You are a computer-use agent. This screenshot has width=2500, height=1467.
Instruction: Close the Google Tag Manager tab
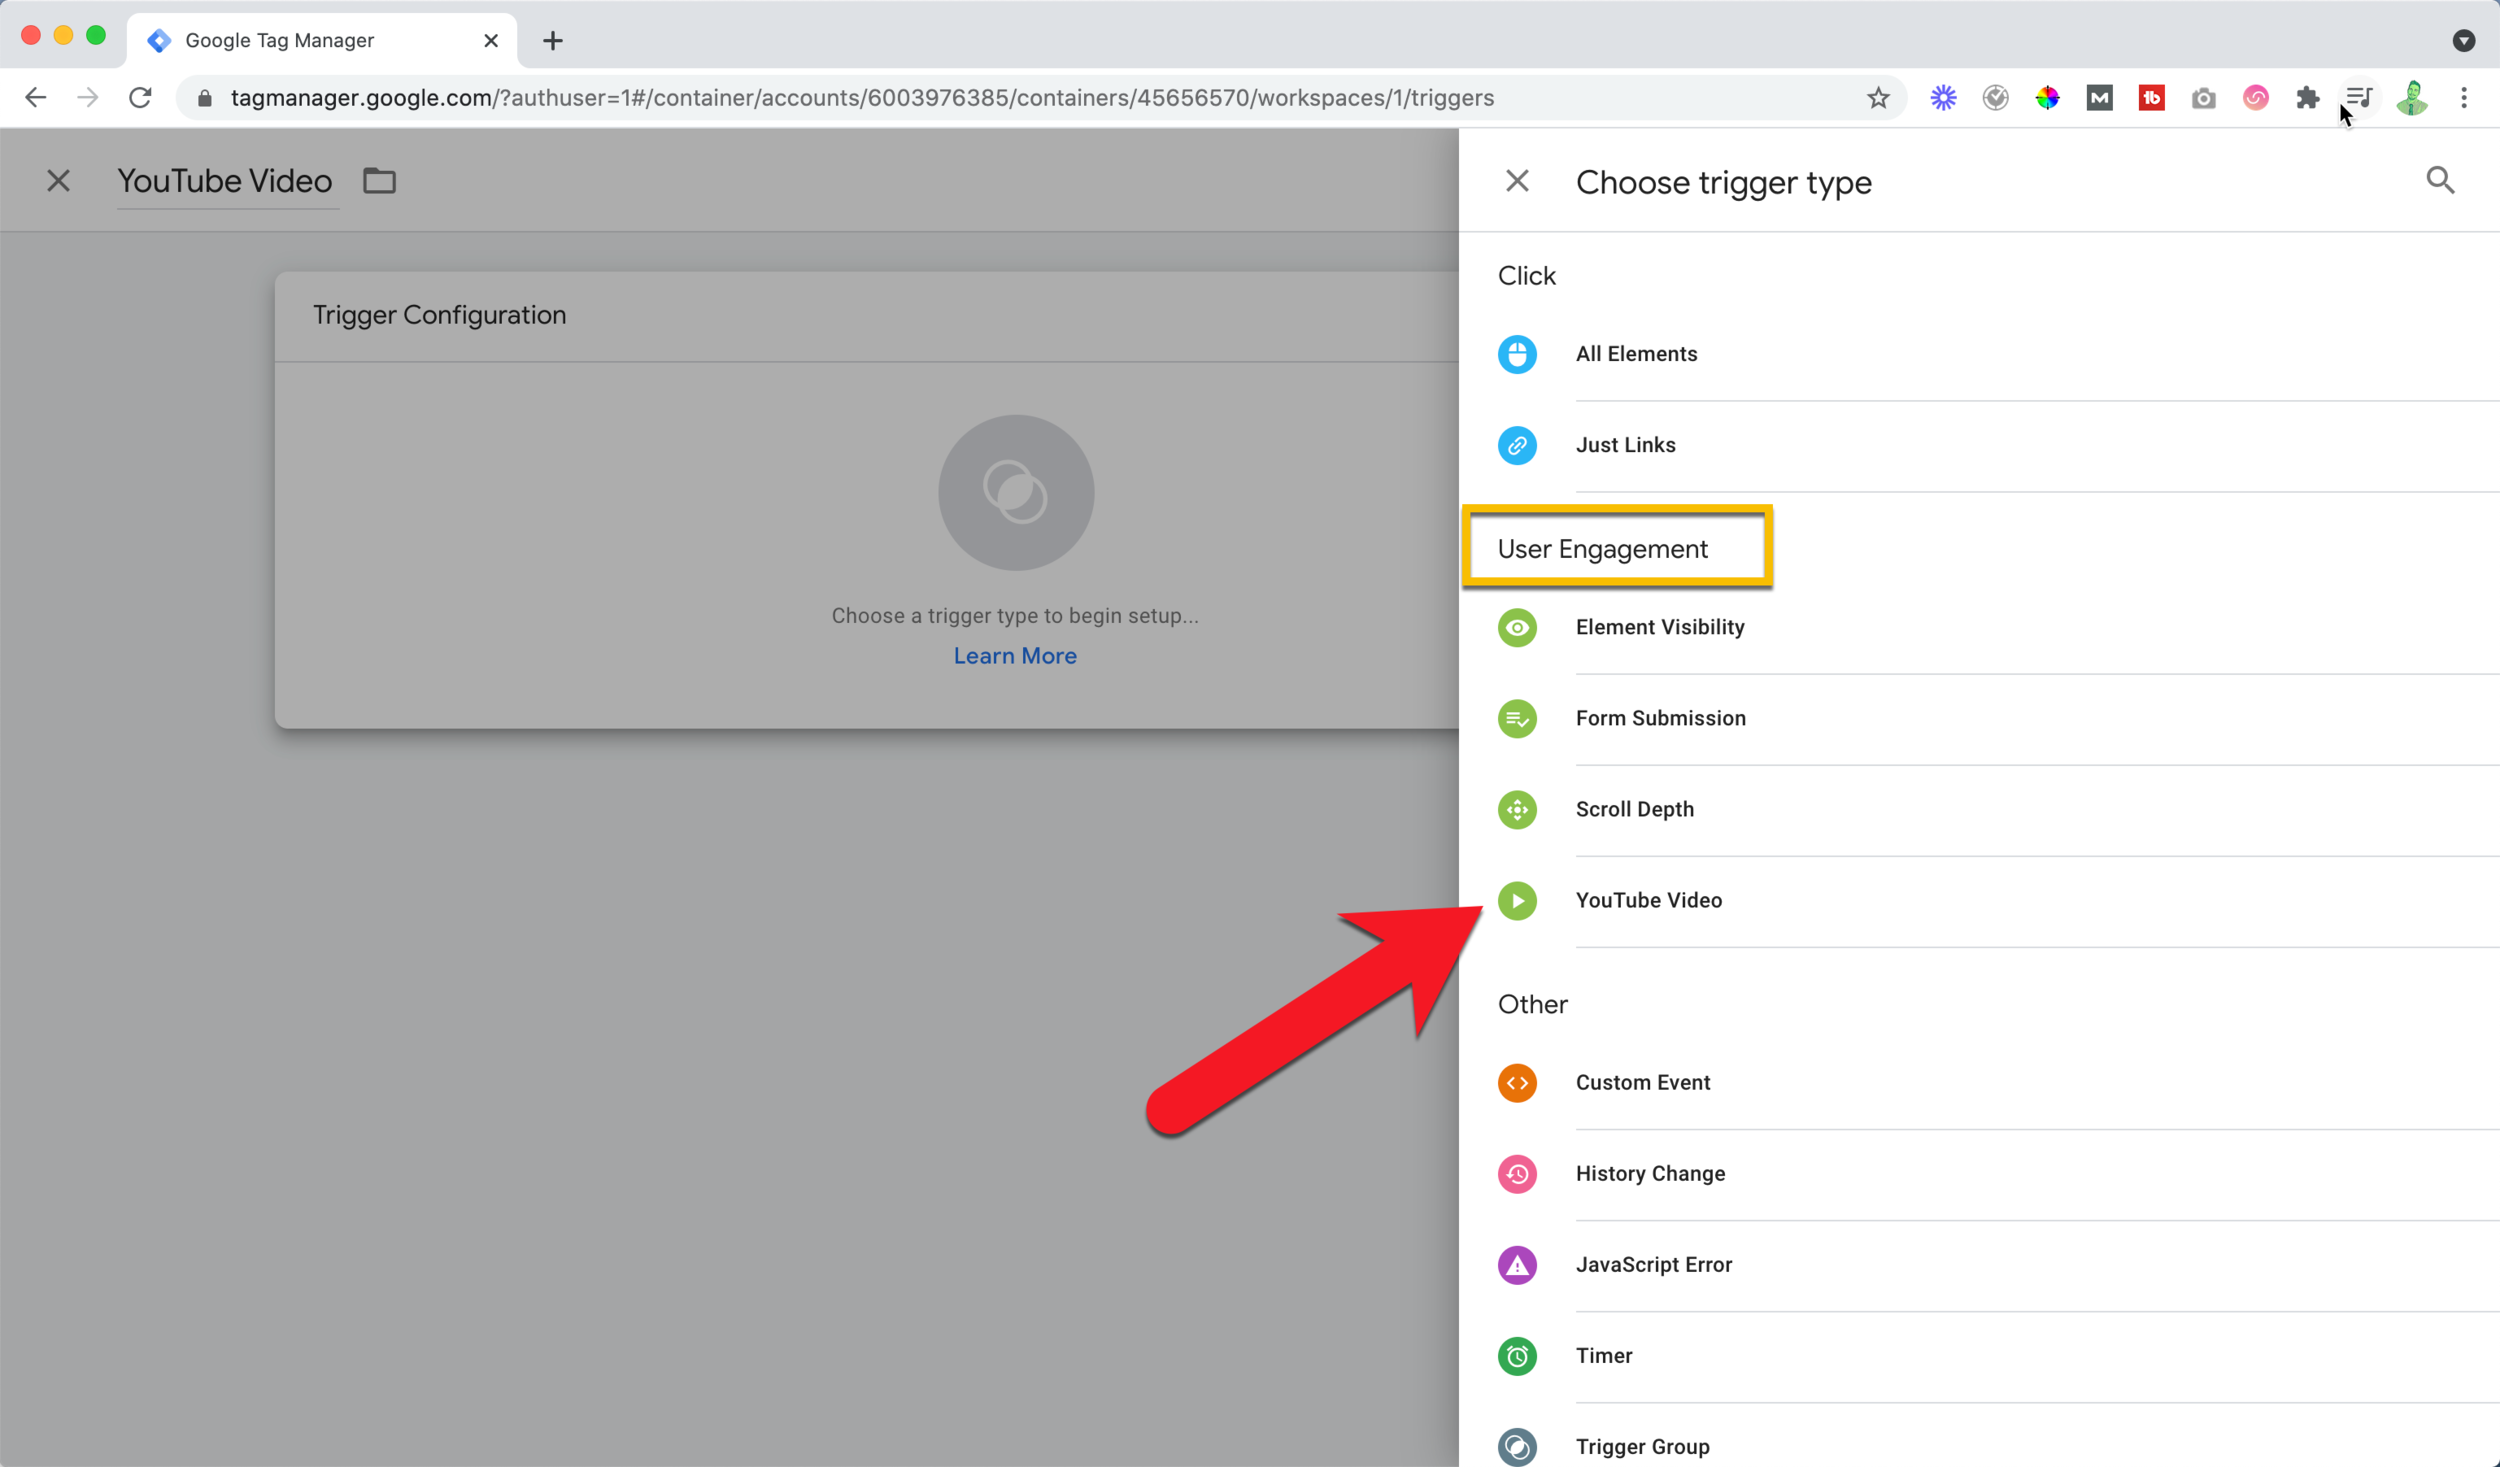[491, 40]
